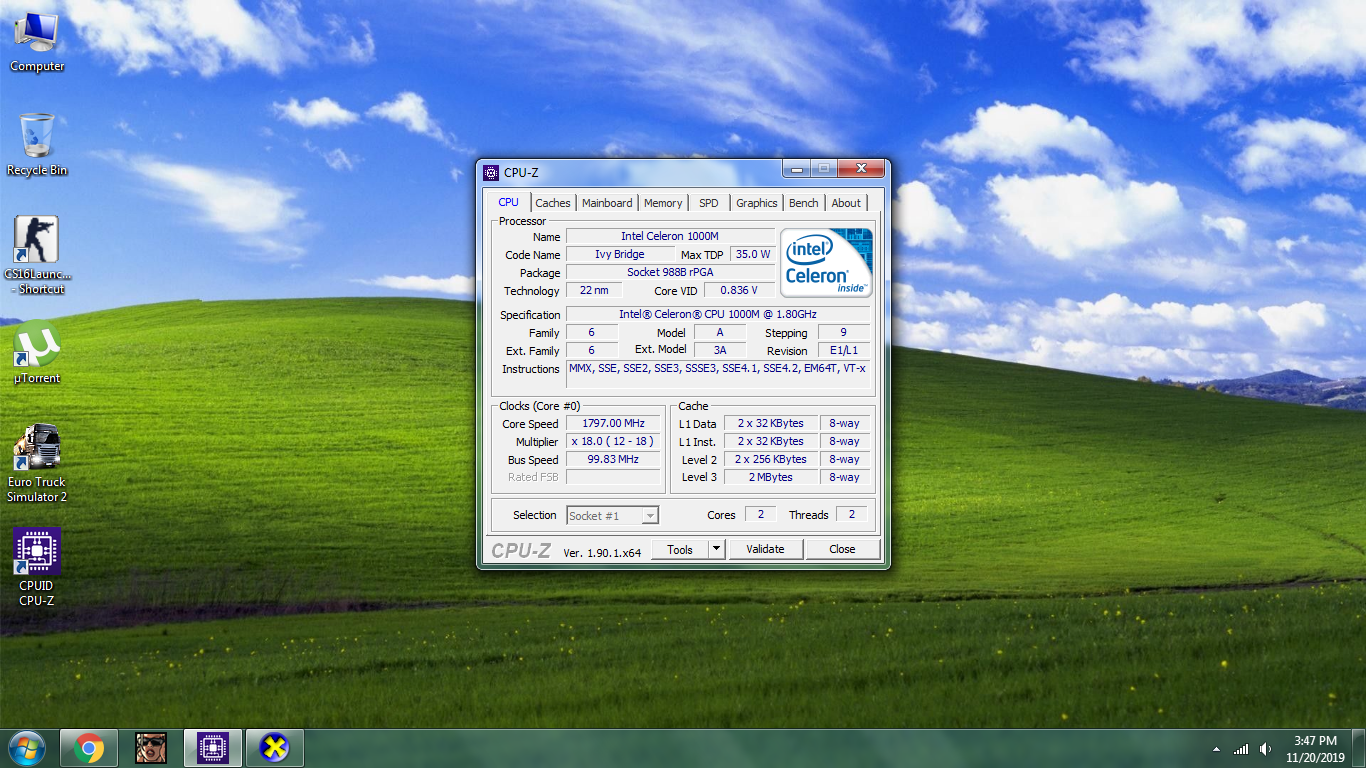Click the Bus Speed value '99.83 MHz'
This screenshot has width=1366, height=768.
click(613, 459)
